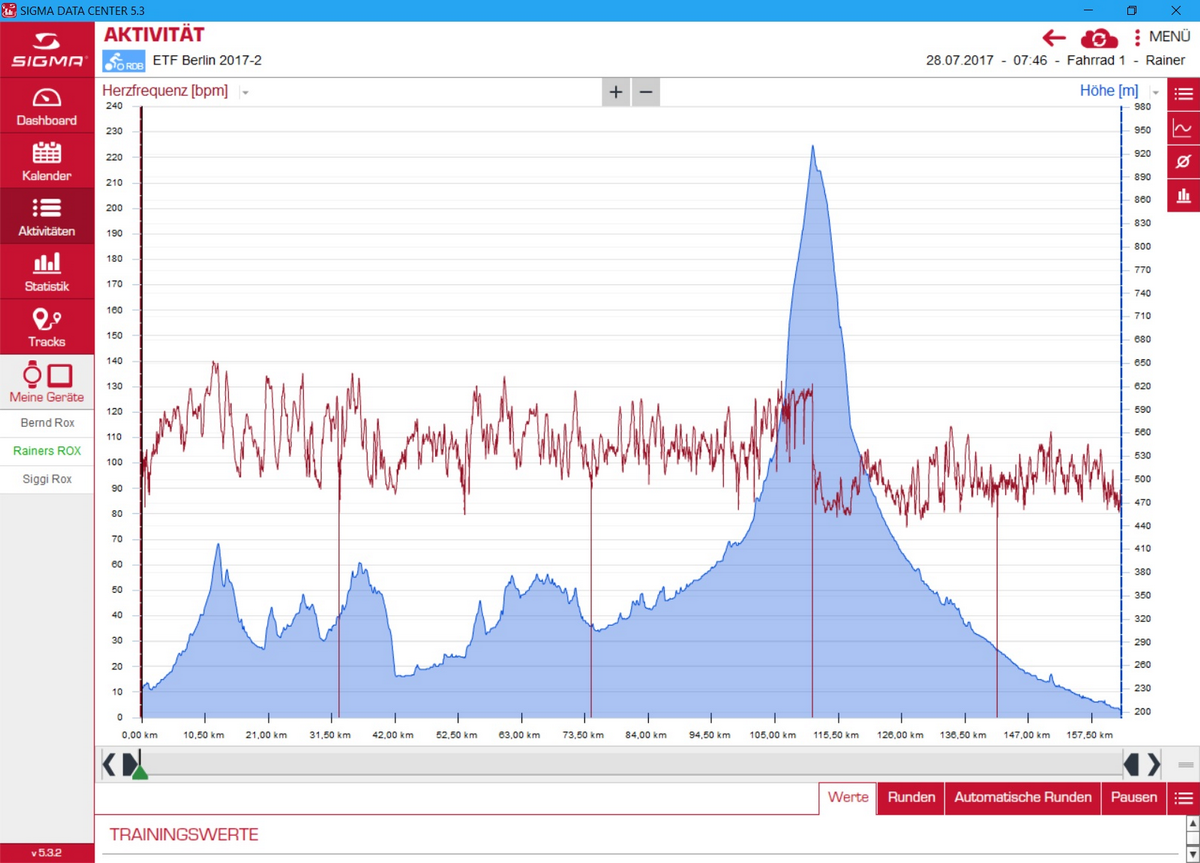This screenshot has width=1200, height=863.
Task: Open the Kalender view
Action: pos(47,161)
